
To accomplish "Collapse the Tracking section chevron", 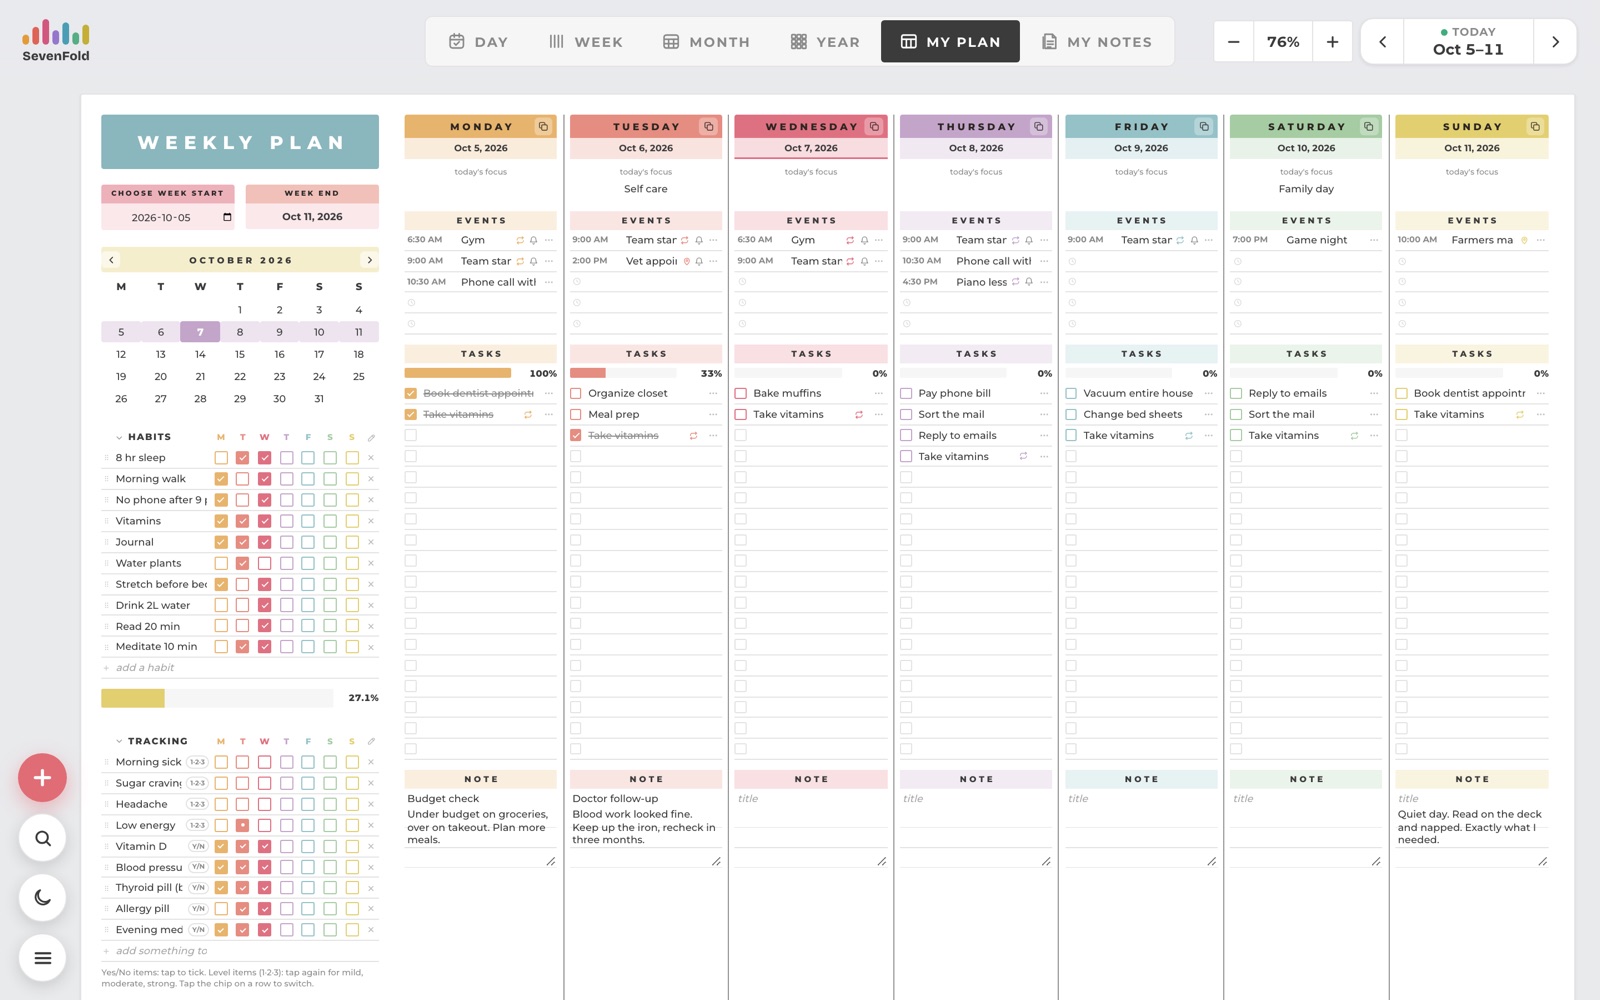I will tap(119, 741).
